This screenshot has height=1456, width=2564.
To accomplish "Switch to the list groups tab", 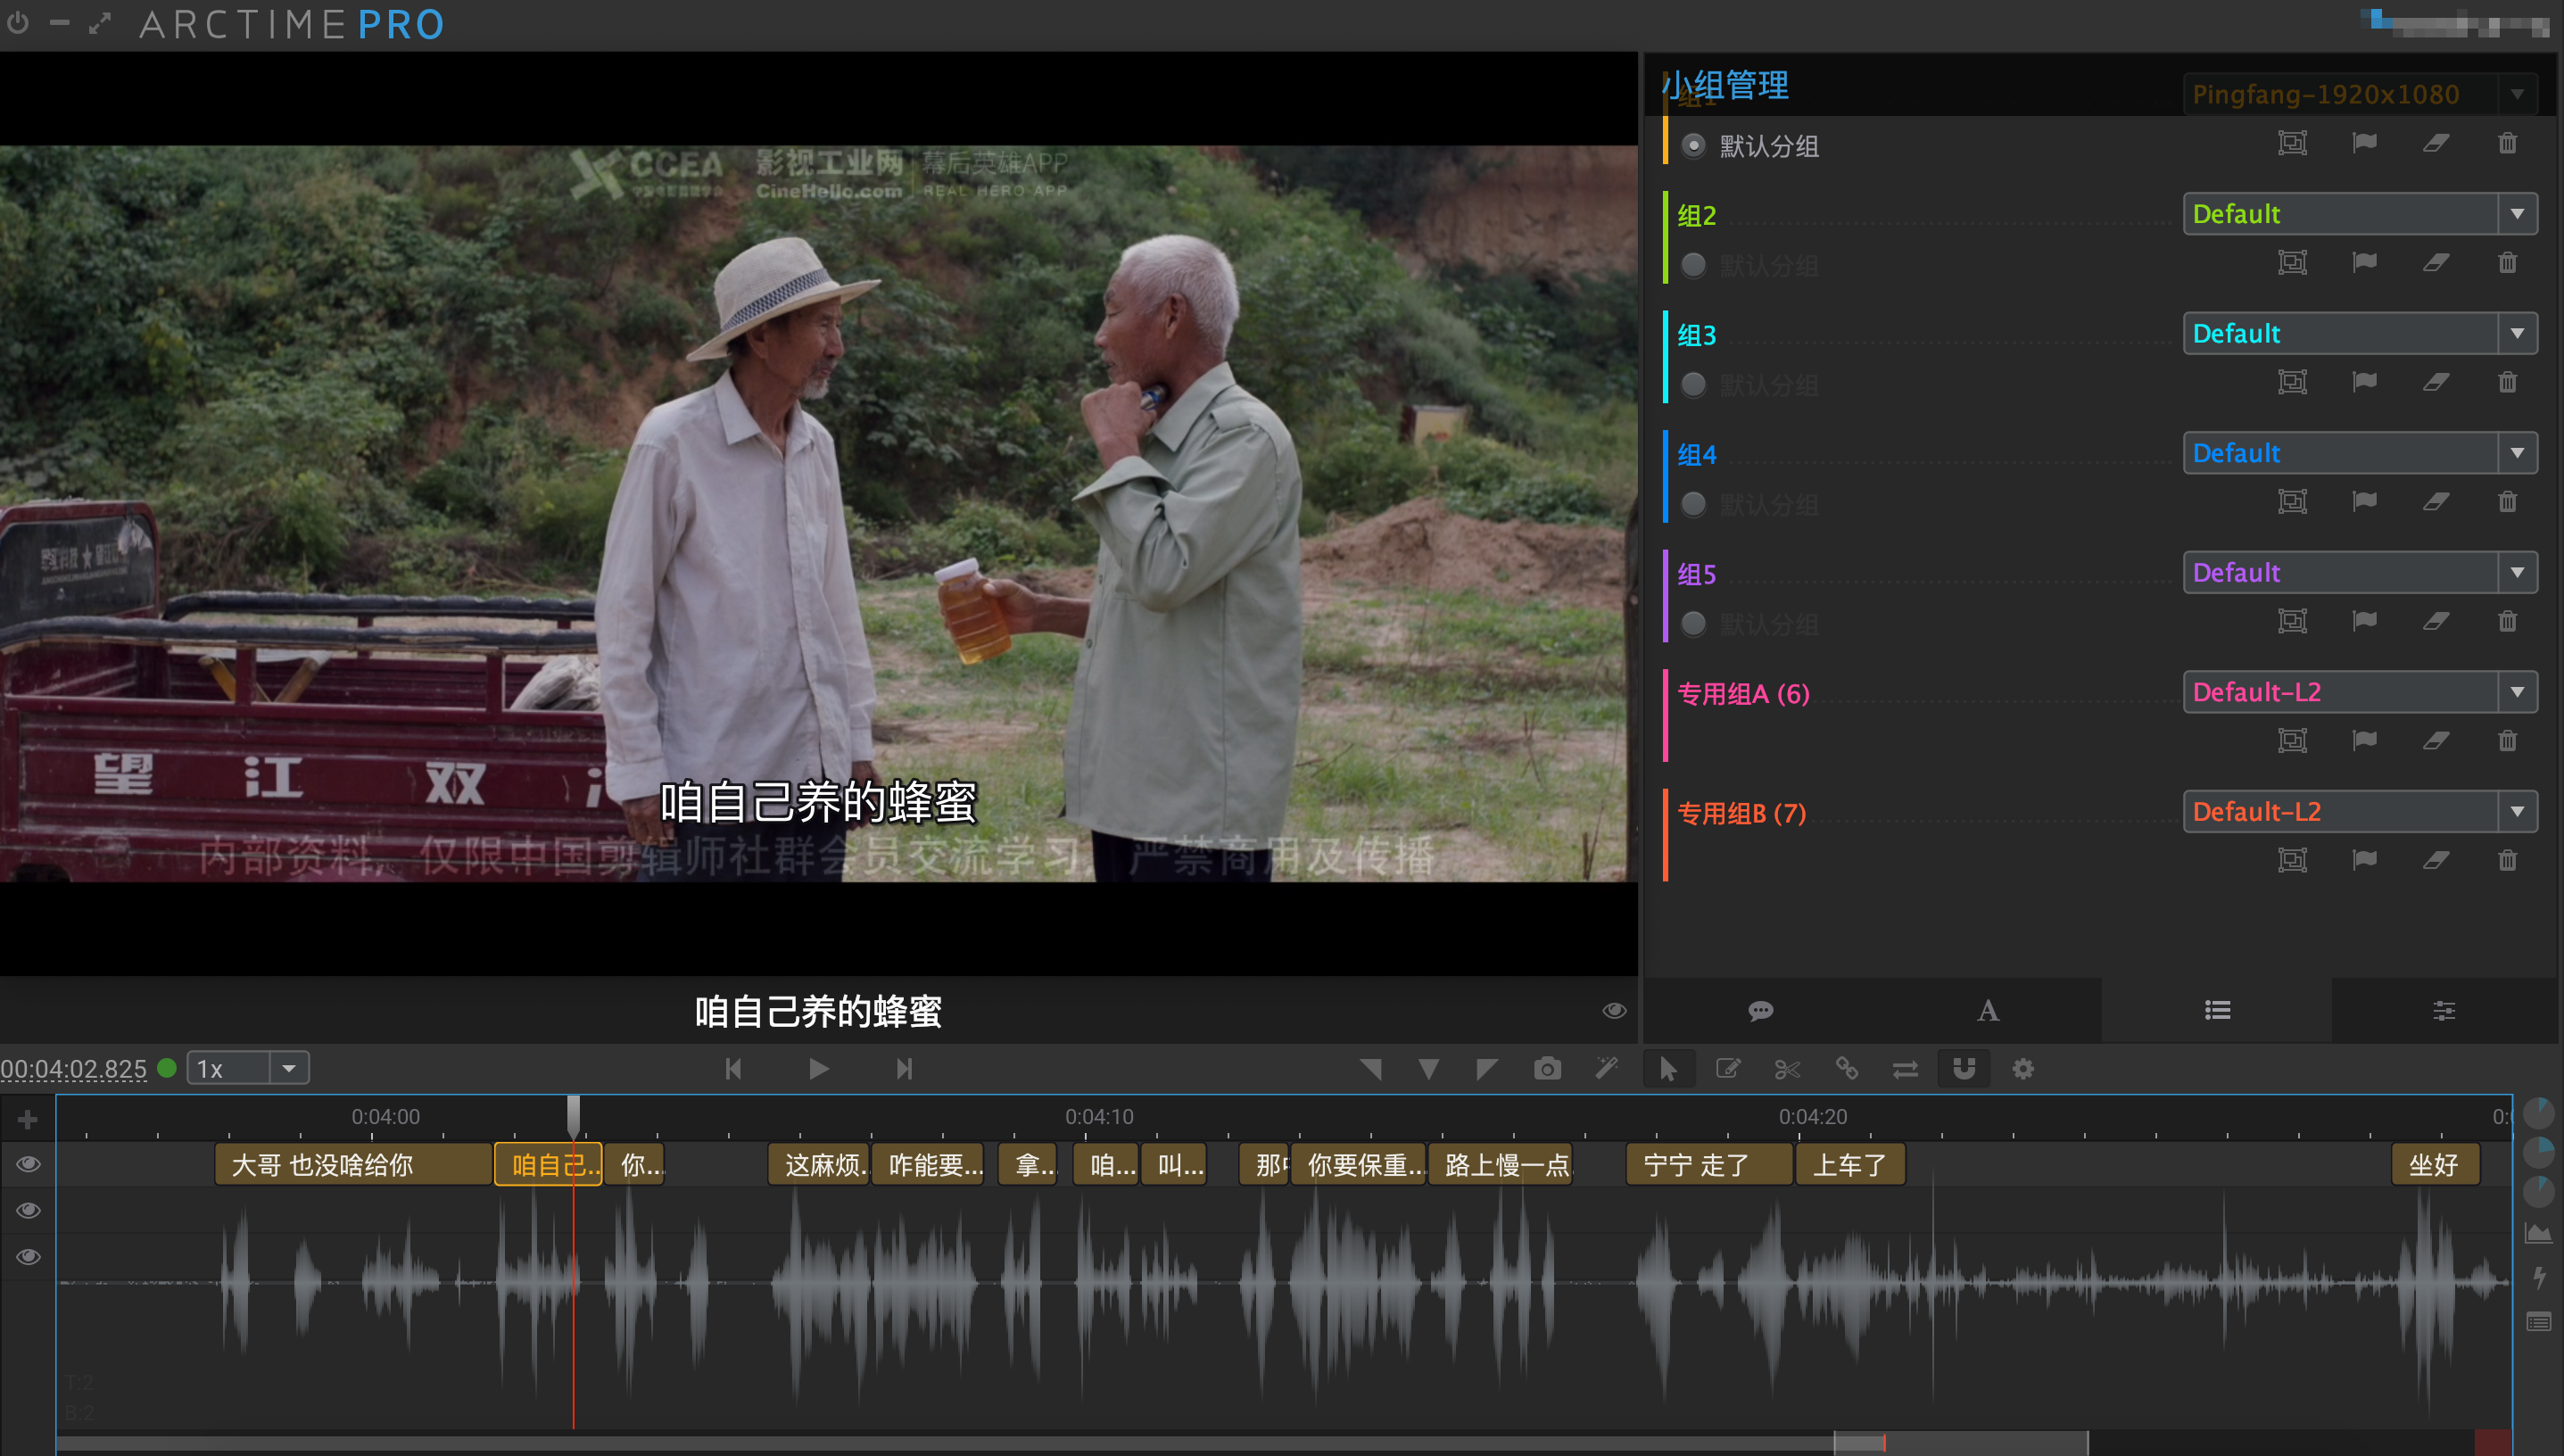I will (x=2217, y=1011).
